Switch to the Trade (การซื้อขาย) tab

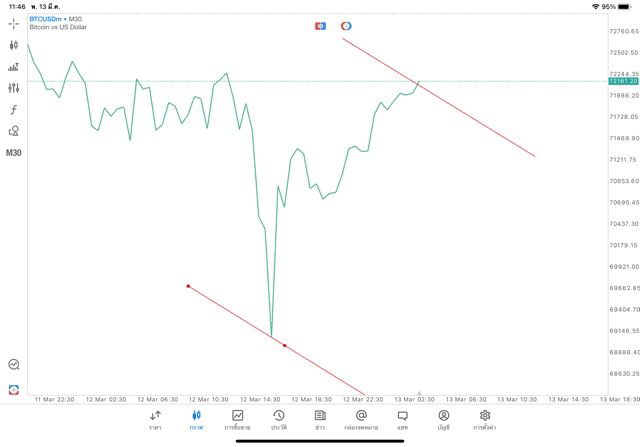coord(237,420)
